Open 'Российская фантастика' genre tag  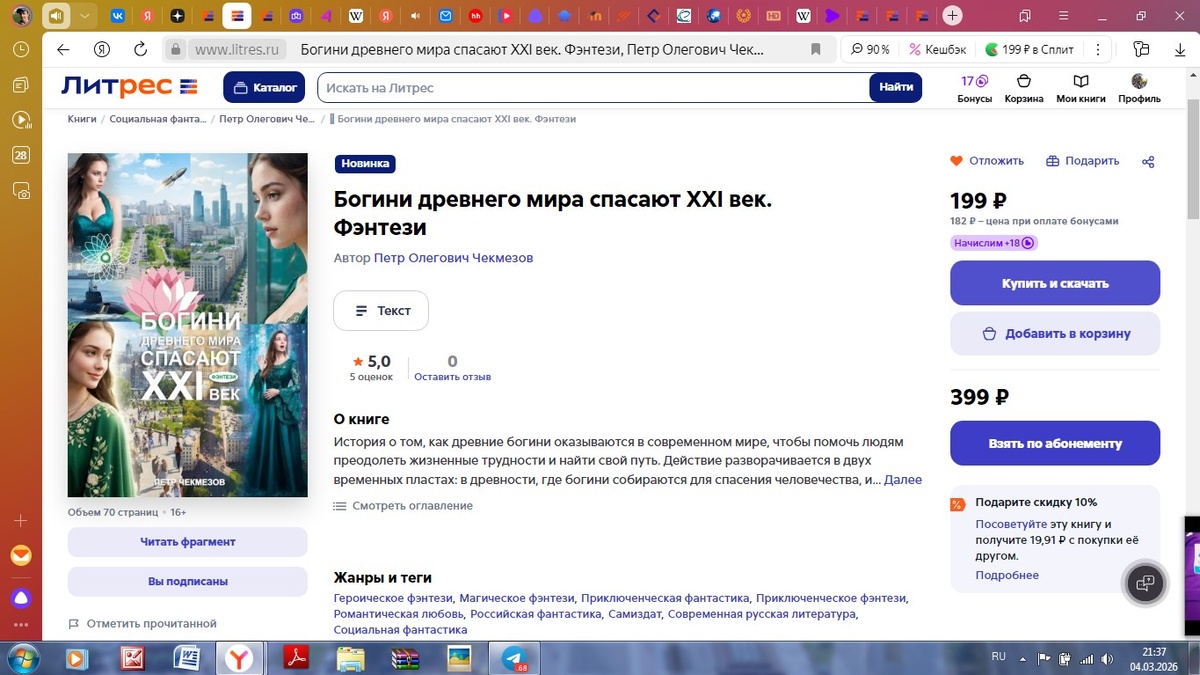click(536, 614)
